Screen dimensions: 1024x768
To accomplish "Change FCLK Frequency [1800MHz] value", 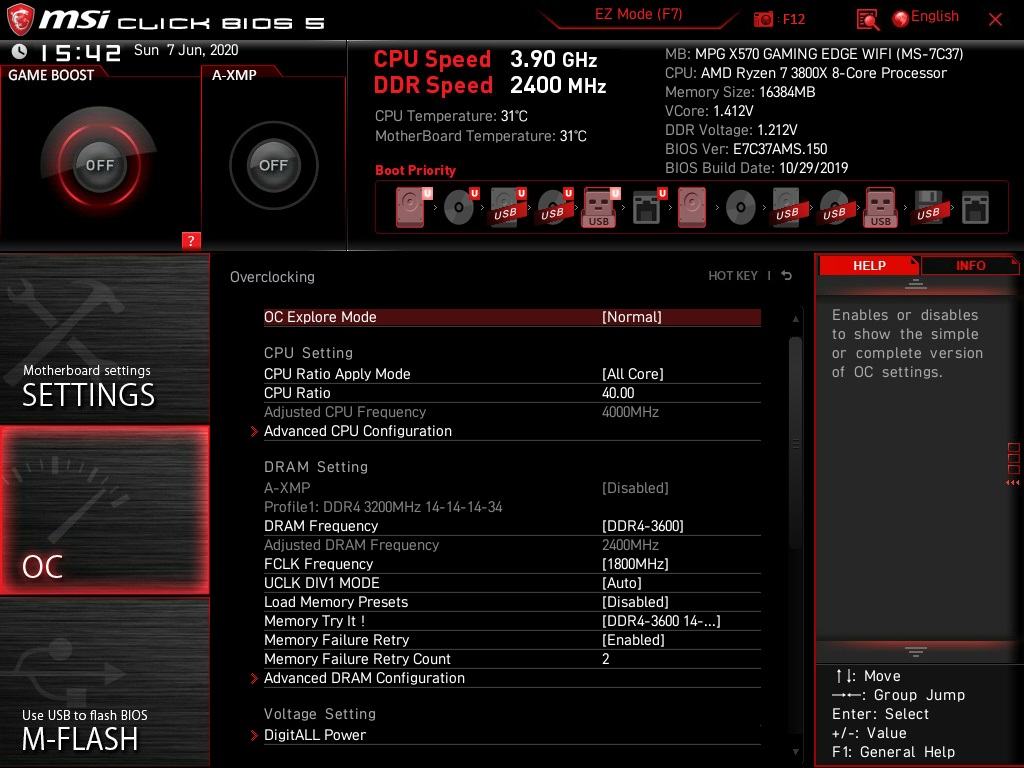I will (x=512, y=564).
